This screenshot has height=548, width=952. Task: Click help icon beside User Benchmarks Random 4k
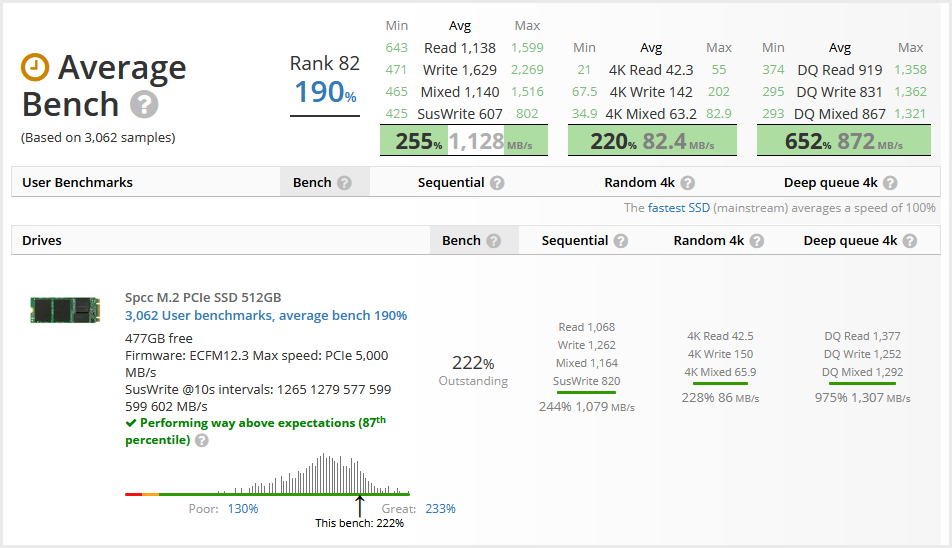coord(687,183)
